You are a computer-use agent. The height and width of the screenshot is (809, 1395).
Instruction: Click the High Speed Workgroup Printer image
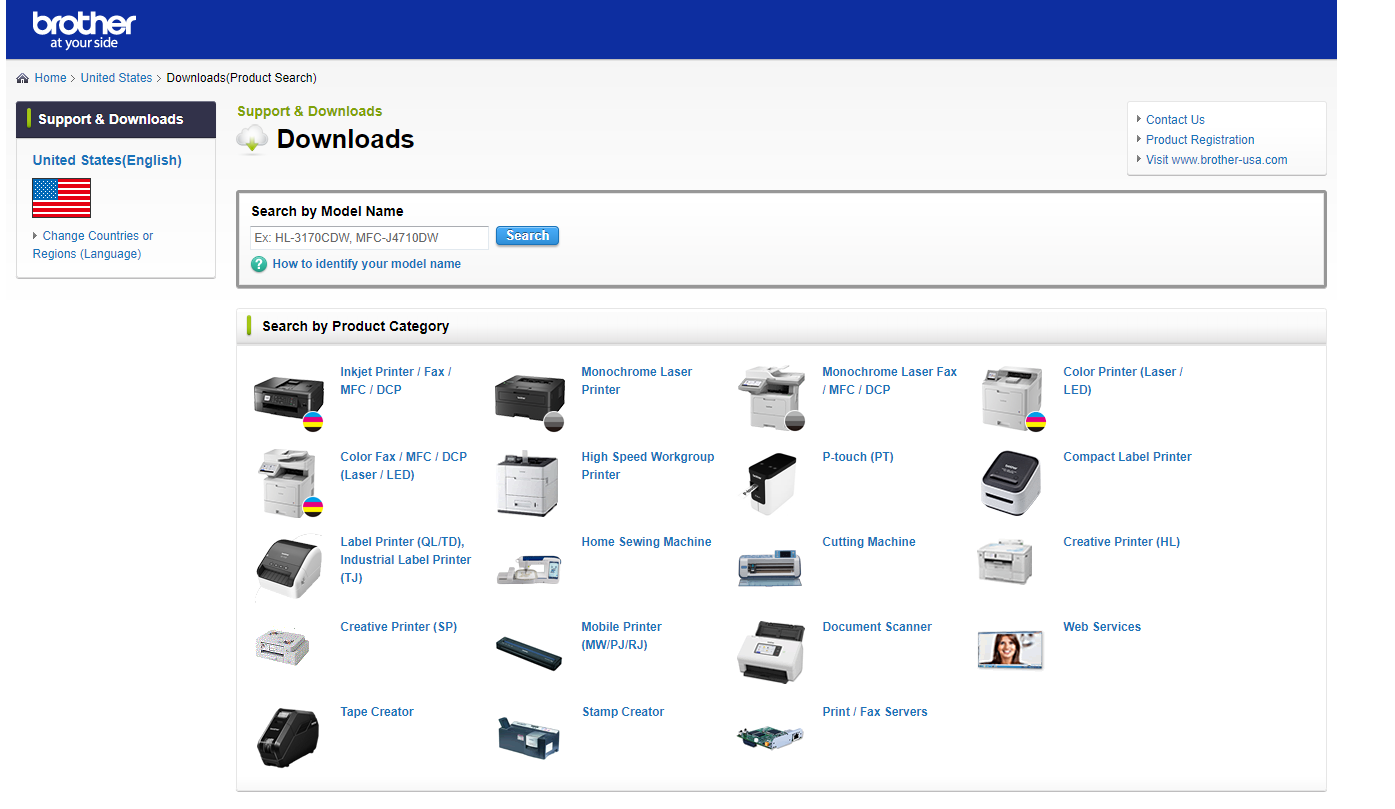pyautogui.click(x=530, y=483)
